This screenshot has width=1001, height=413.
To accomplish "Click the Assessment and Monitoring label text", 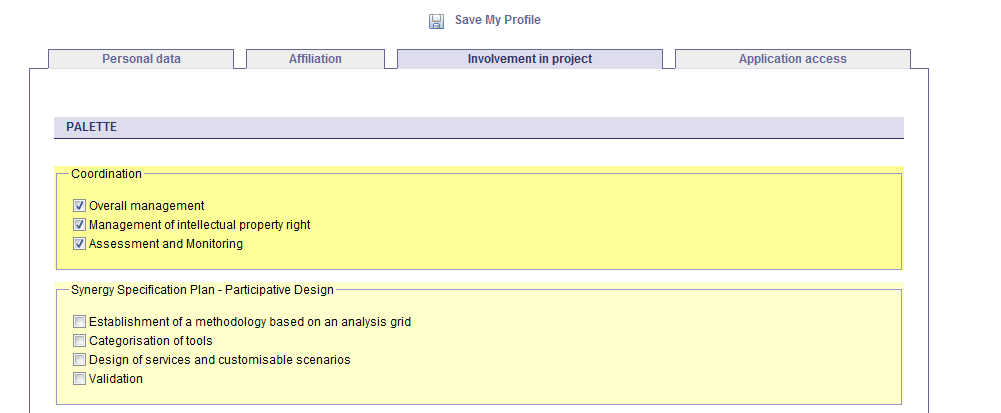I will coord(165,244).
